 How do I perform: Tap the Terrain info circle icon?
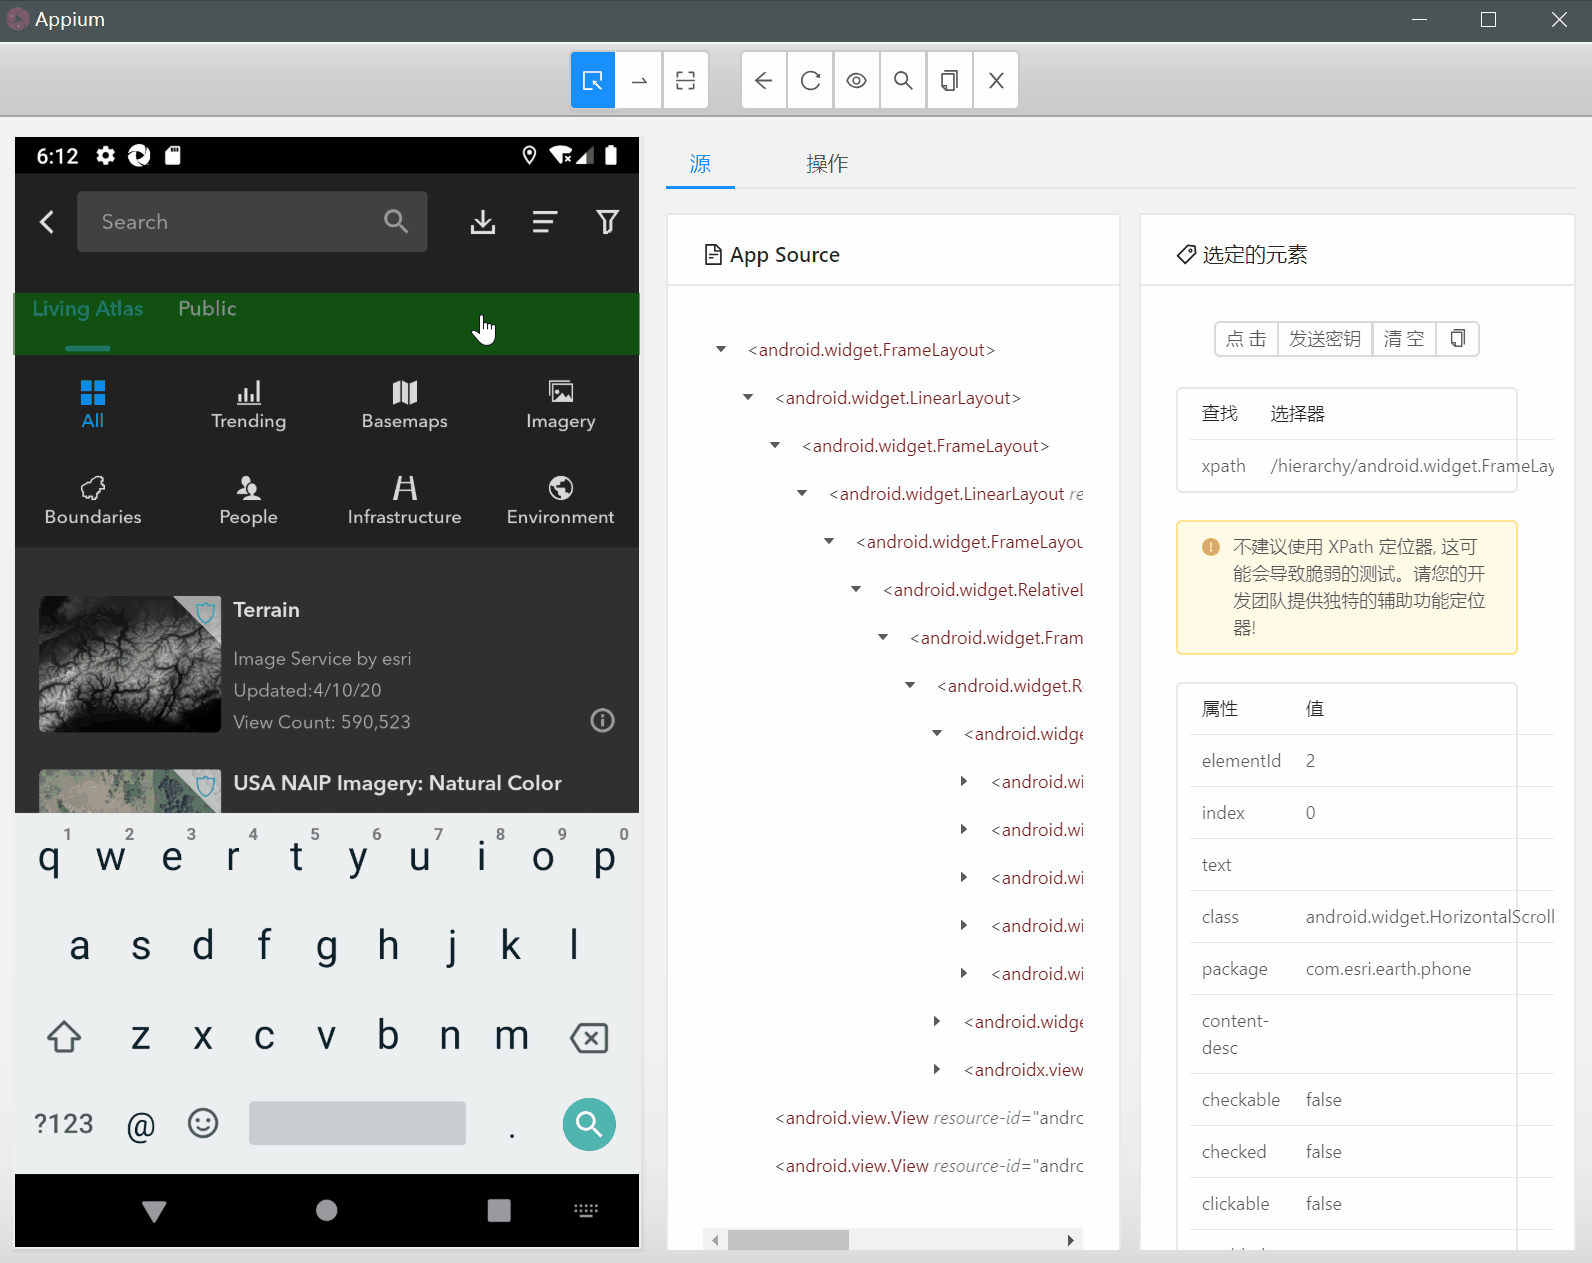[x=602, y=720]
